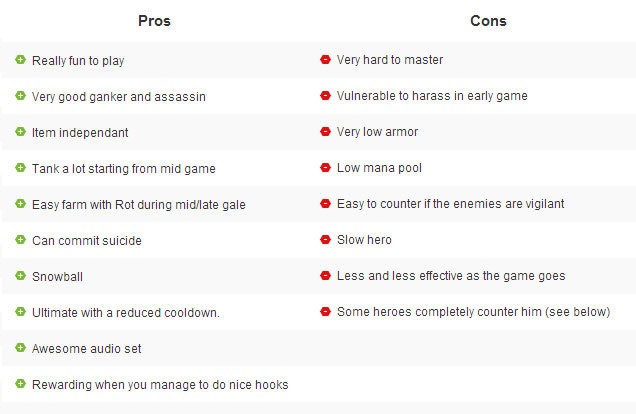Viewport: 636px width, 414px height.
Task: Click 'Easy farm with Rot during mid/late gale' text
Action: click(138, 204)
